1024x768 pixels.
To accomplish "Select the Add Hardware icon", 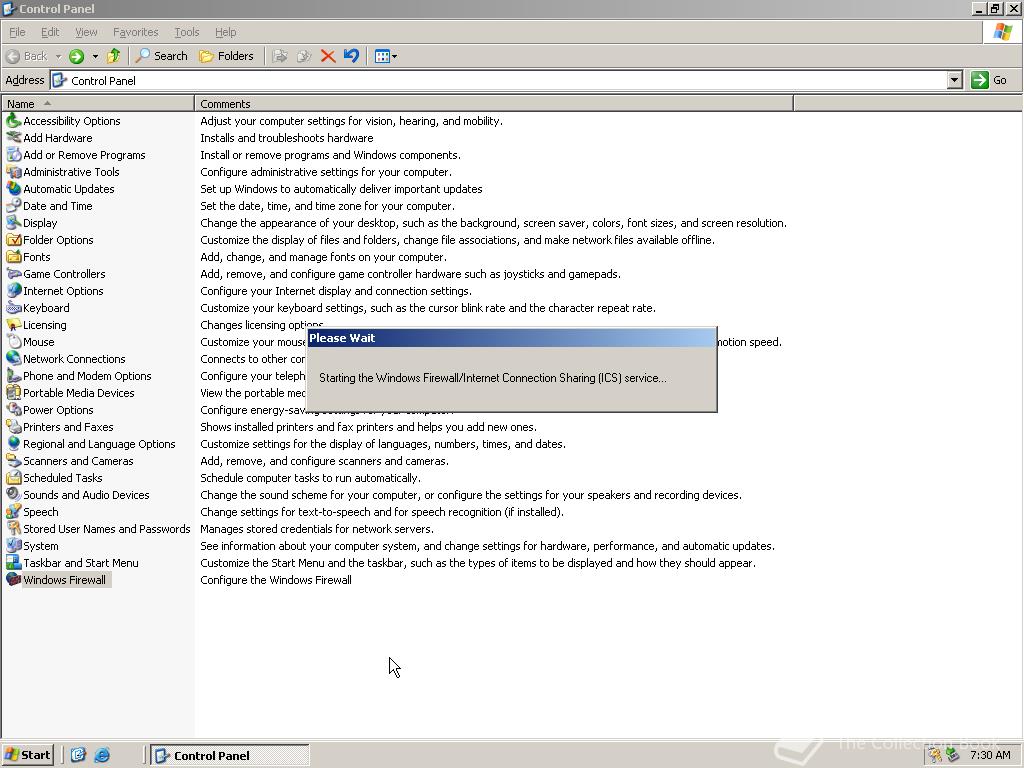I will pyautogui.click(x=13, y=138).
